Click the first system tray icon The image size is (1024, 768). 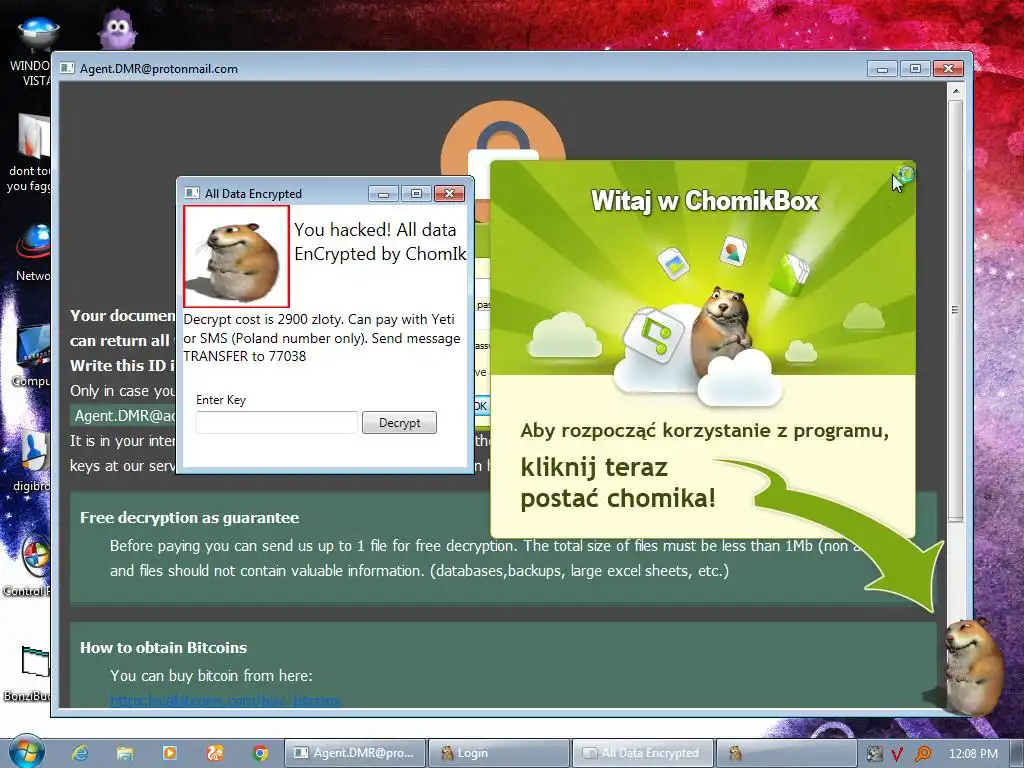pyautogui.click(x=874, y=754)
